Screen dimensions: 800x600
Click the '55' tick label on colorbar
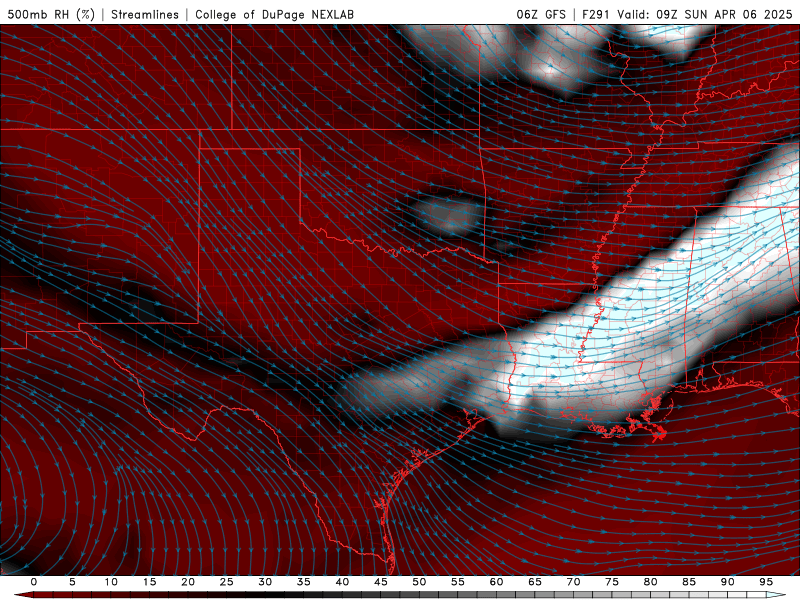458,582
